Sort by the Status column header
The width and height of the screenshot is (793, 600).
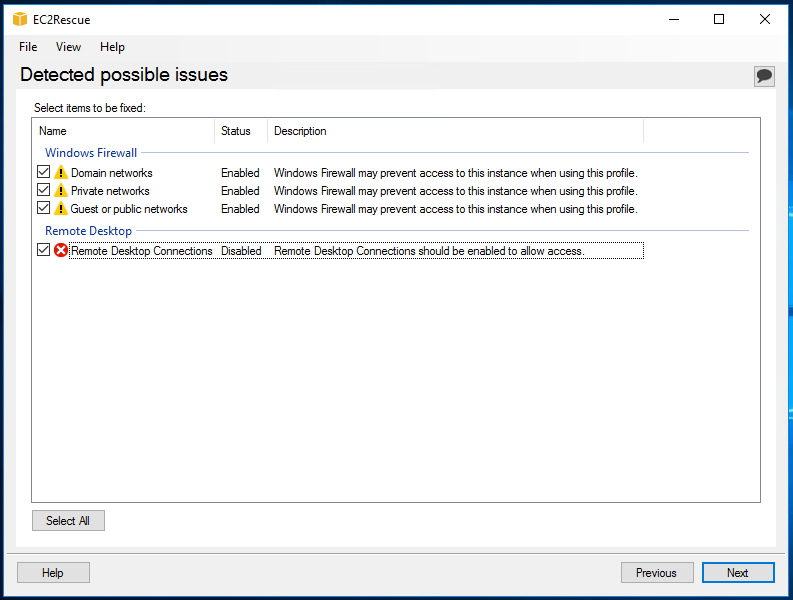click(241, 131)
